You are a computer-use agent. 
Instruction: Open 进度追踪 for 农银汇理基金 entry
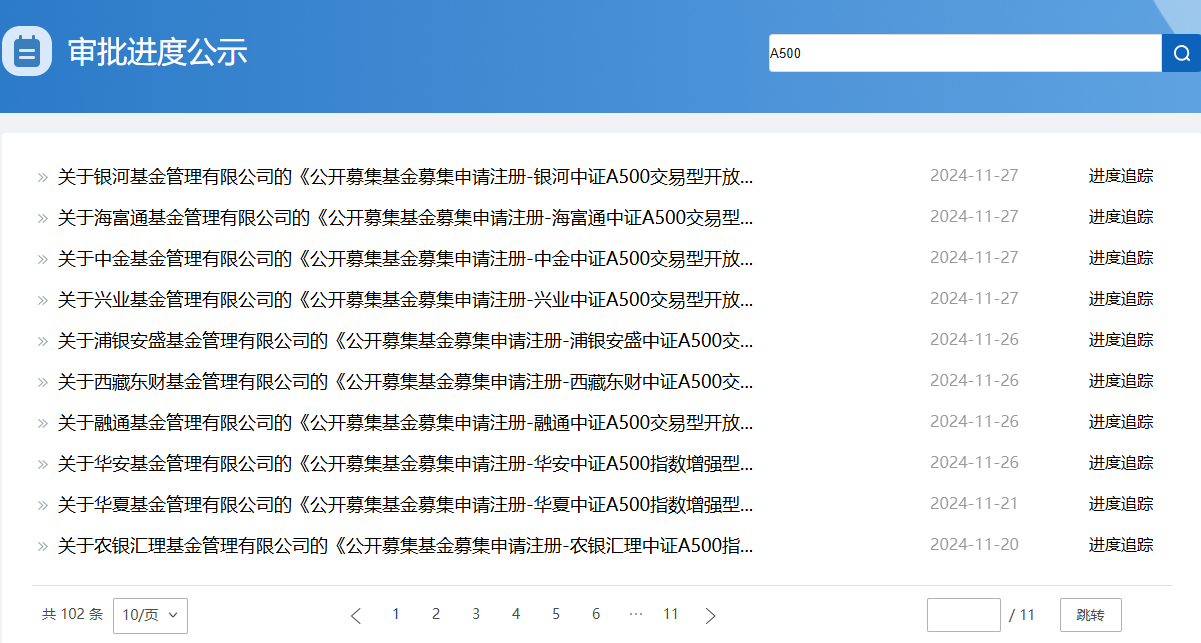[x=1120, y=545]
